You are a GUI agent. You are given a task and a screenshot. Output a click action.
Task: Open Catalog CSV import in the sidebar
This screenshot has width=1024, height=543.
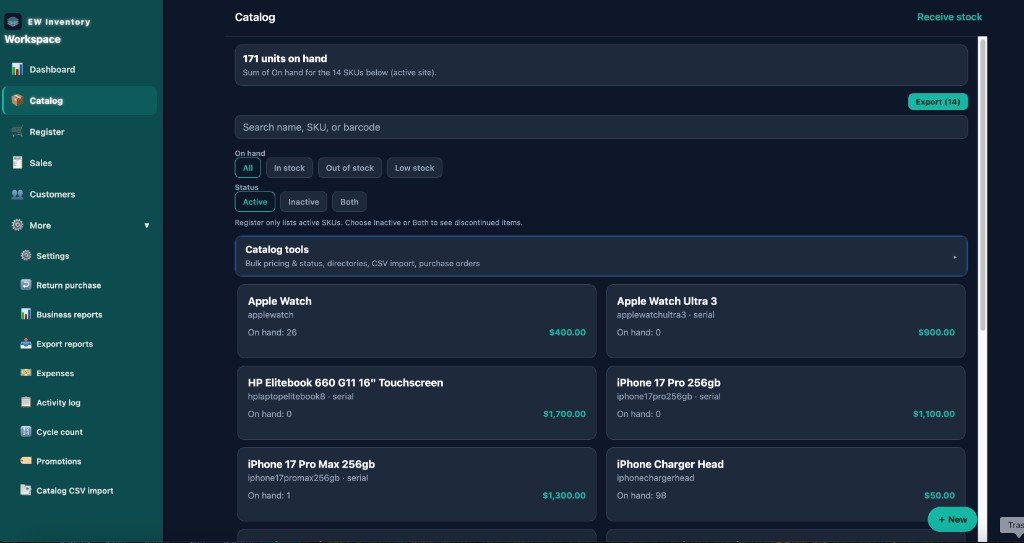[74, 491]
